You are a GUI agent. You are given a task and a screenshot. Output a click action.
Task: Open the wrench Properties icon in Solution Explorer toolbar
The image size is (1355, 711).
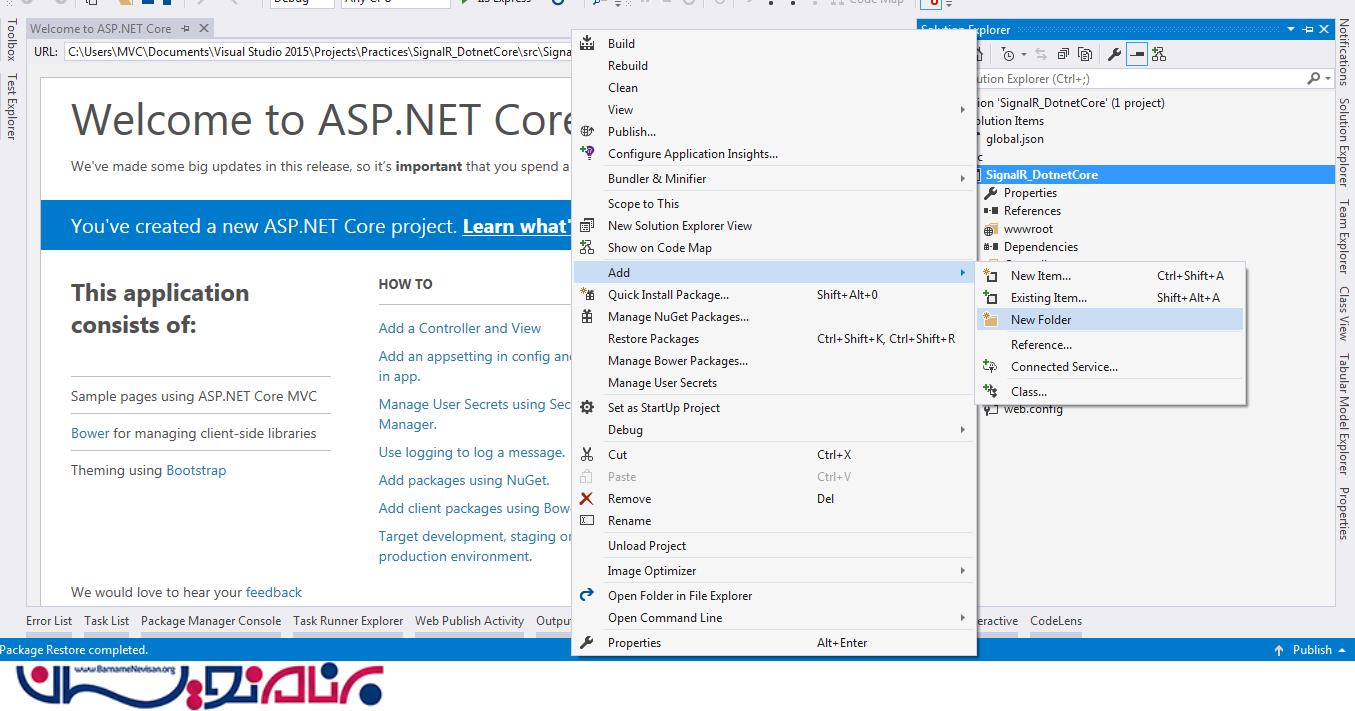pyautogui.click(x=1113, y=54)
